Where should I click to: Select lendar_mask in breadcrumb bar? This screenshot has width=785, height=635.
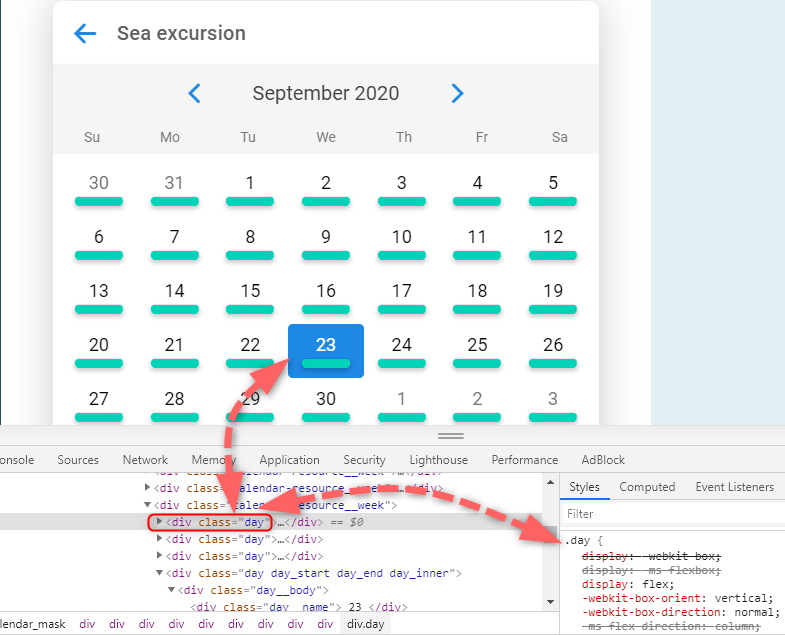(x=33, y=624)
